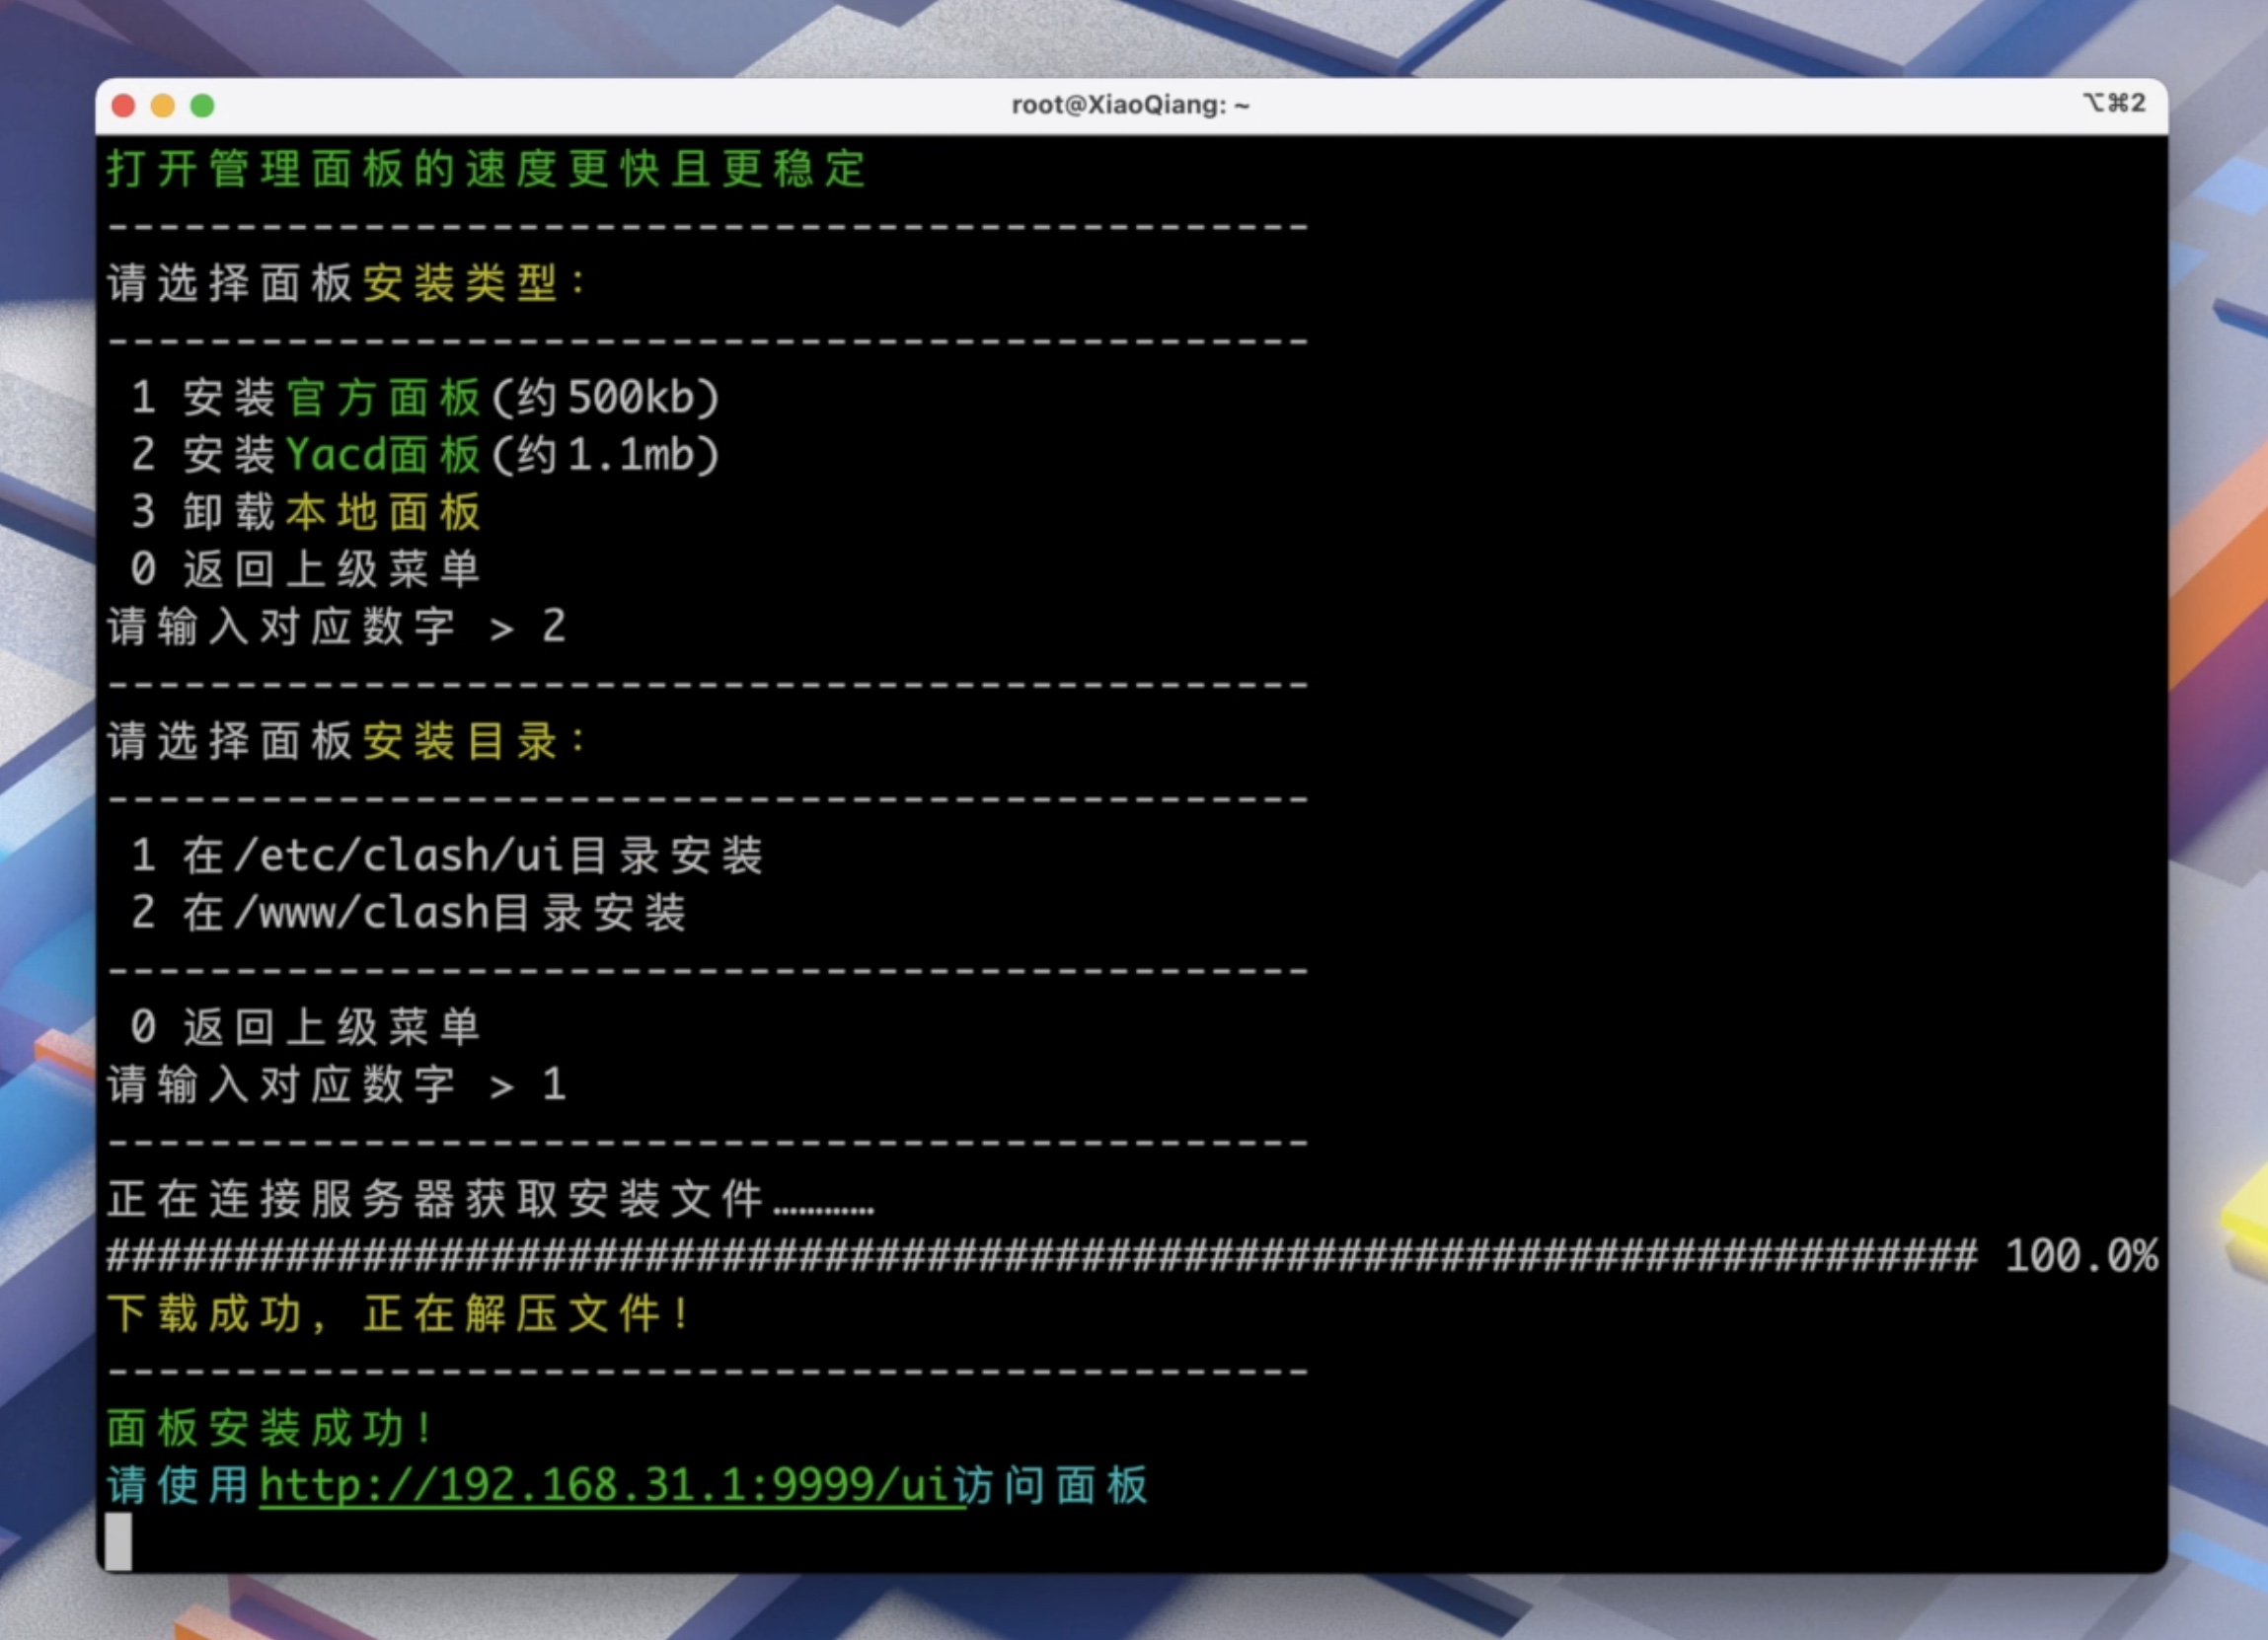This screenshot has width=2268, height=1640.
Task: Click the hash-mark download progress bar
Action: pyautogui.click(x=1040, y=1256)
